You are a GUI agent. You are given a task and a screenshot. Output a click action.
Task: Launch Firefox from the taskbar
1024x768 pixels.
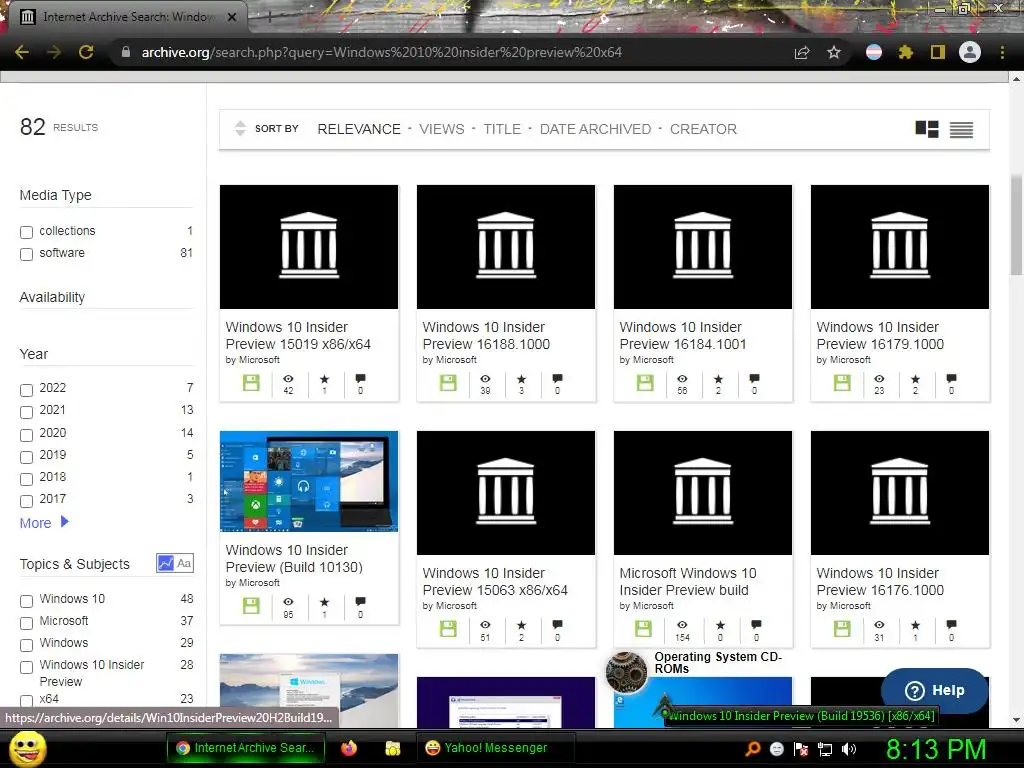point(349,748)
